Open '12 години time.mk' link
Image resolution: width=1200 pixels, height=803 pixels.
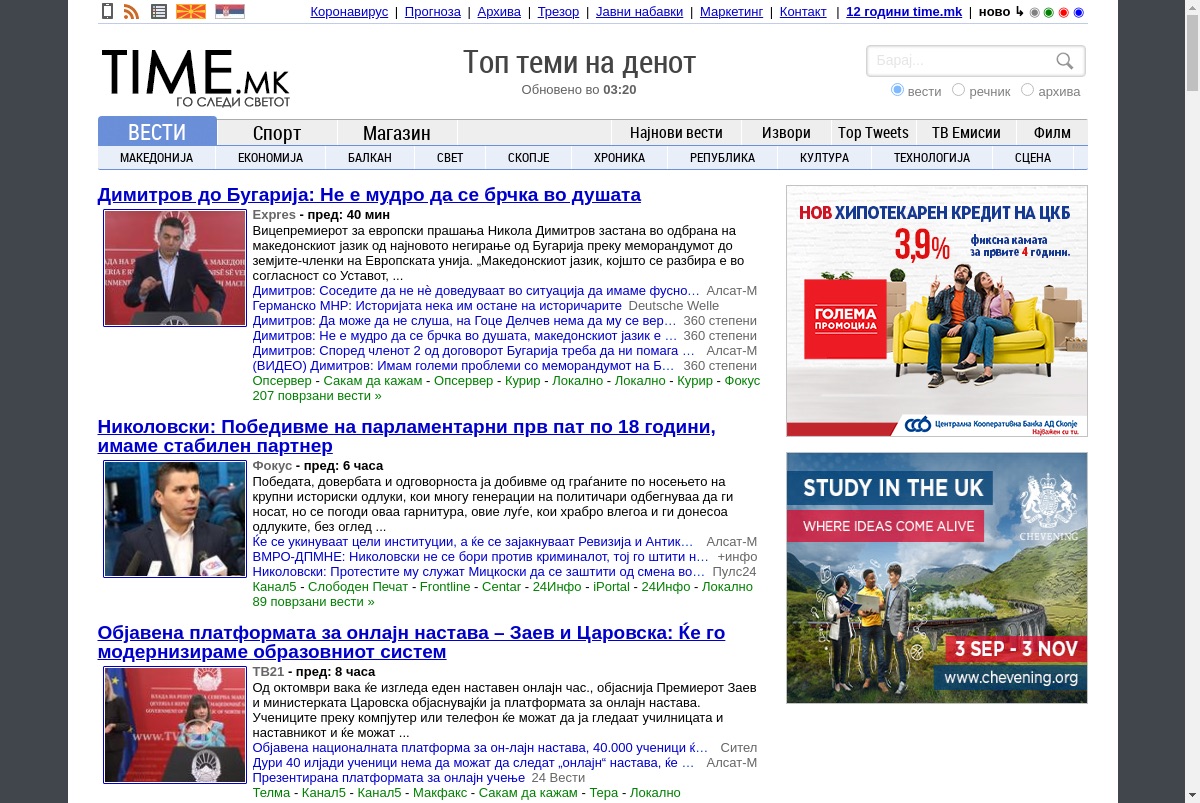904,12
